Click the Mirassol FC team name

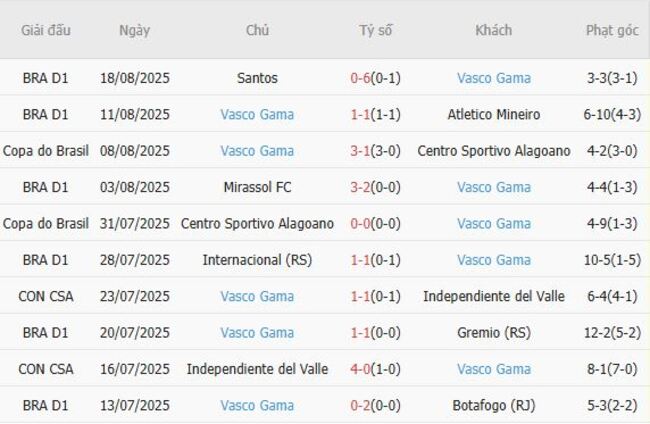point(257,187)
